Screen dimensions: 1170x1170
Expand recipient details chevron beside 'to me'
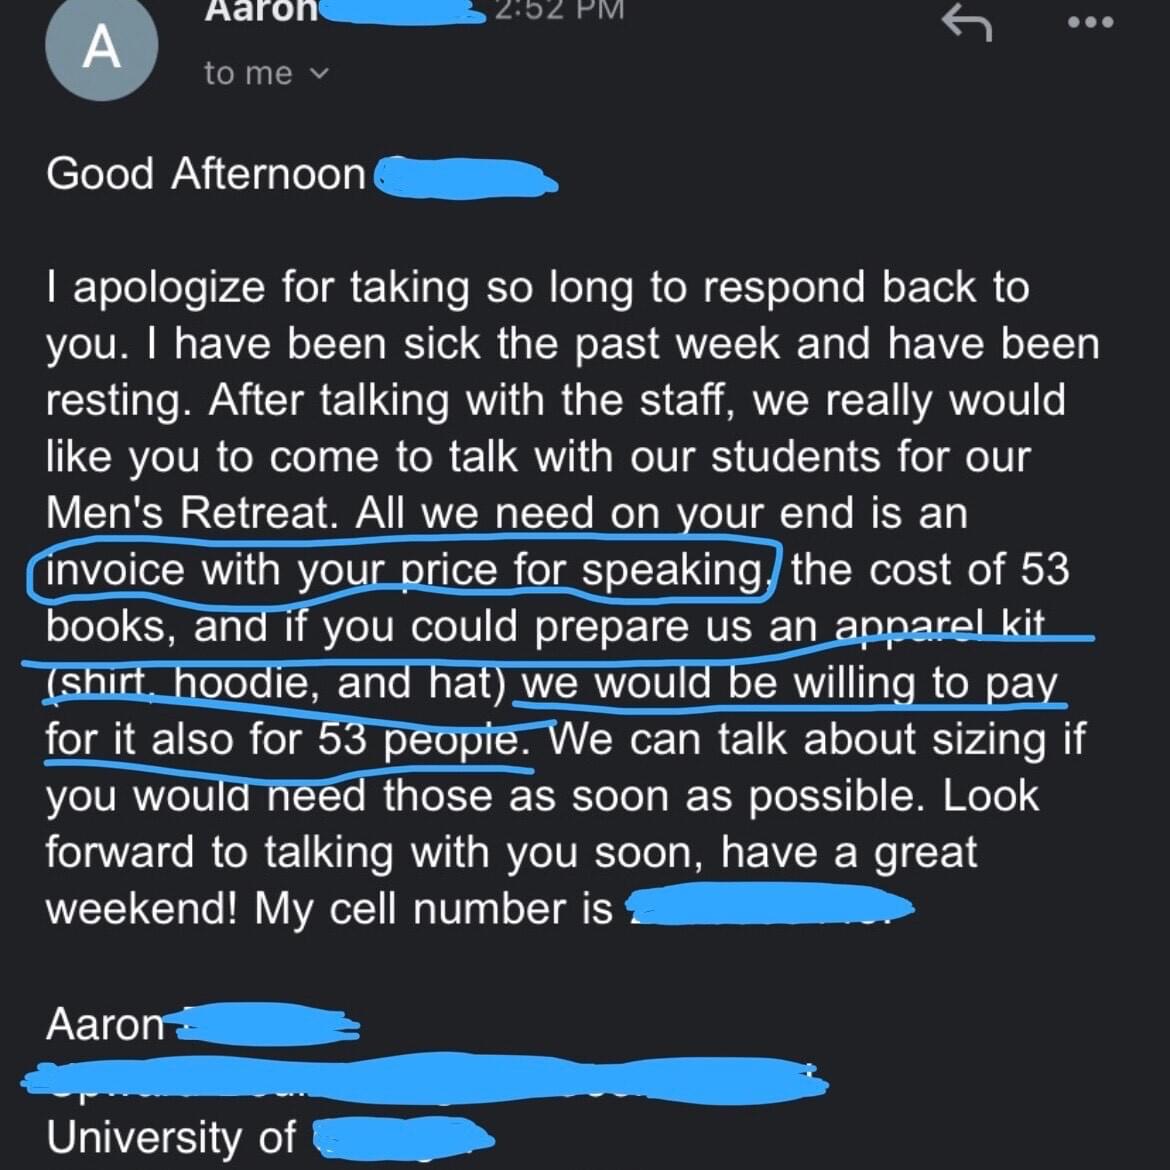[x=319, y=73]
